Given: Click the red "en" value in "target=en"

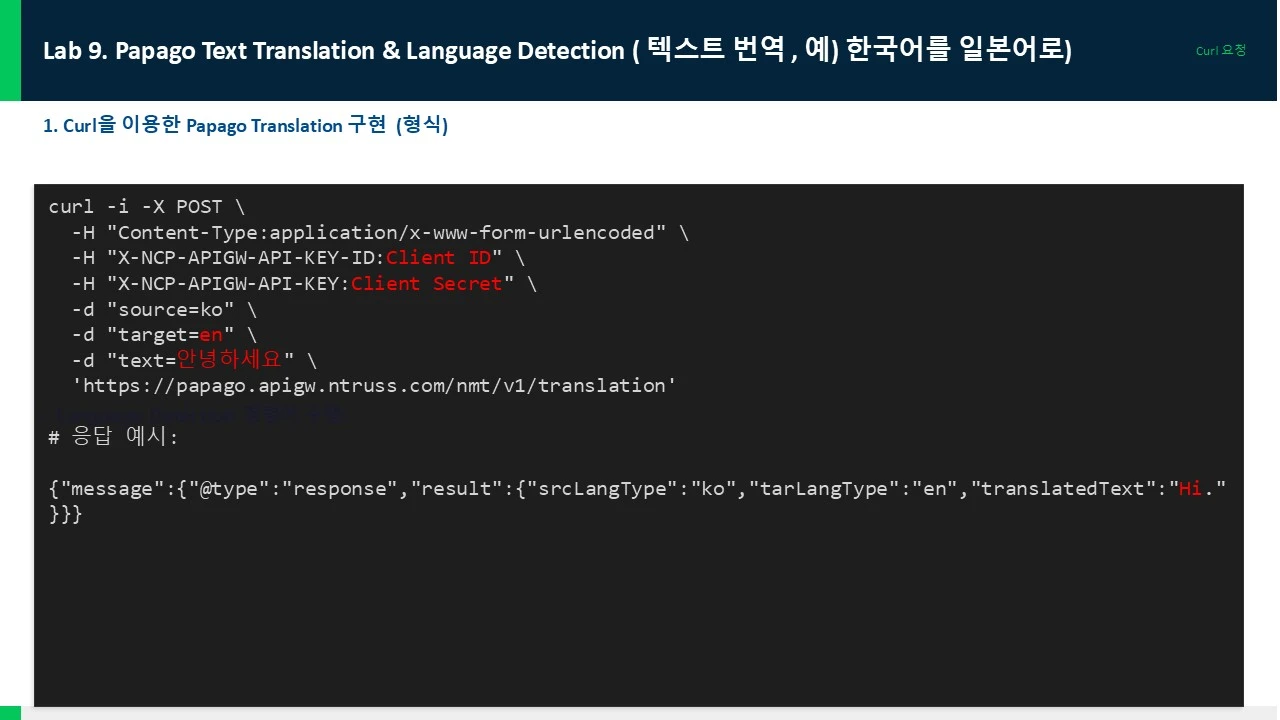Looking at the screenshot, I should [210, 336].
